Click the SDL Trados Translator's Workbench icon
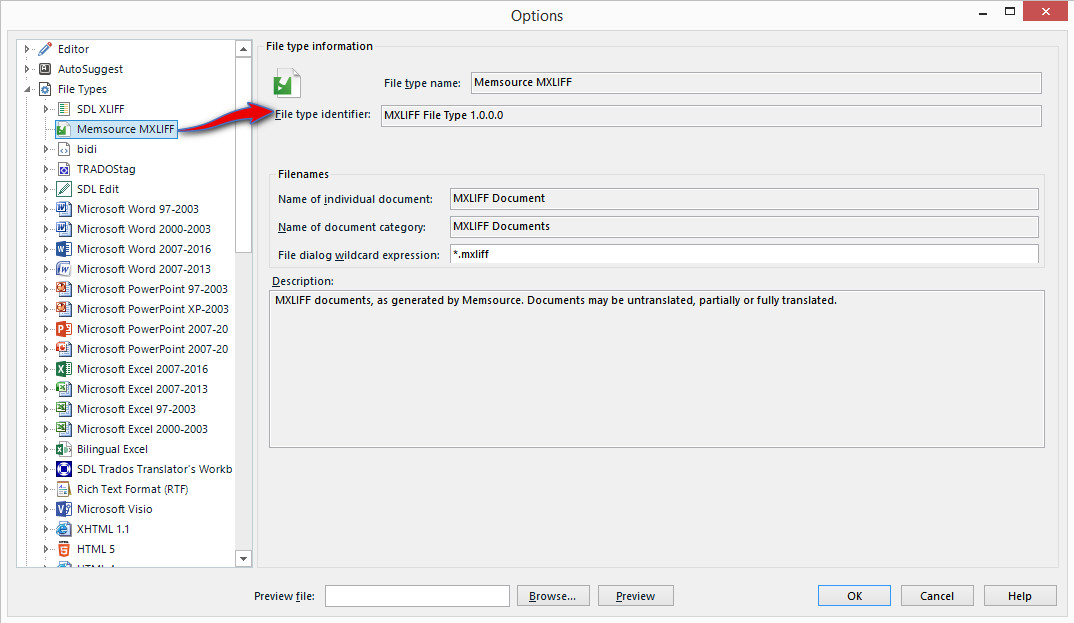1074x623 pixels. pyautogui.click(x=62, y=468)
